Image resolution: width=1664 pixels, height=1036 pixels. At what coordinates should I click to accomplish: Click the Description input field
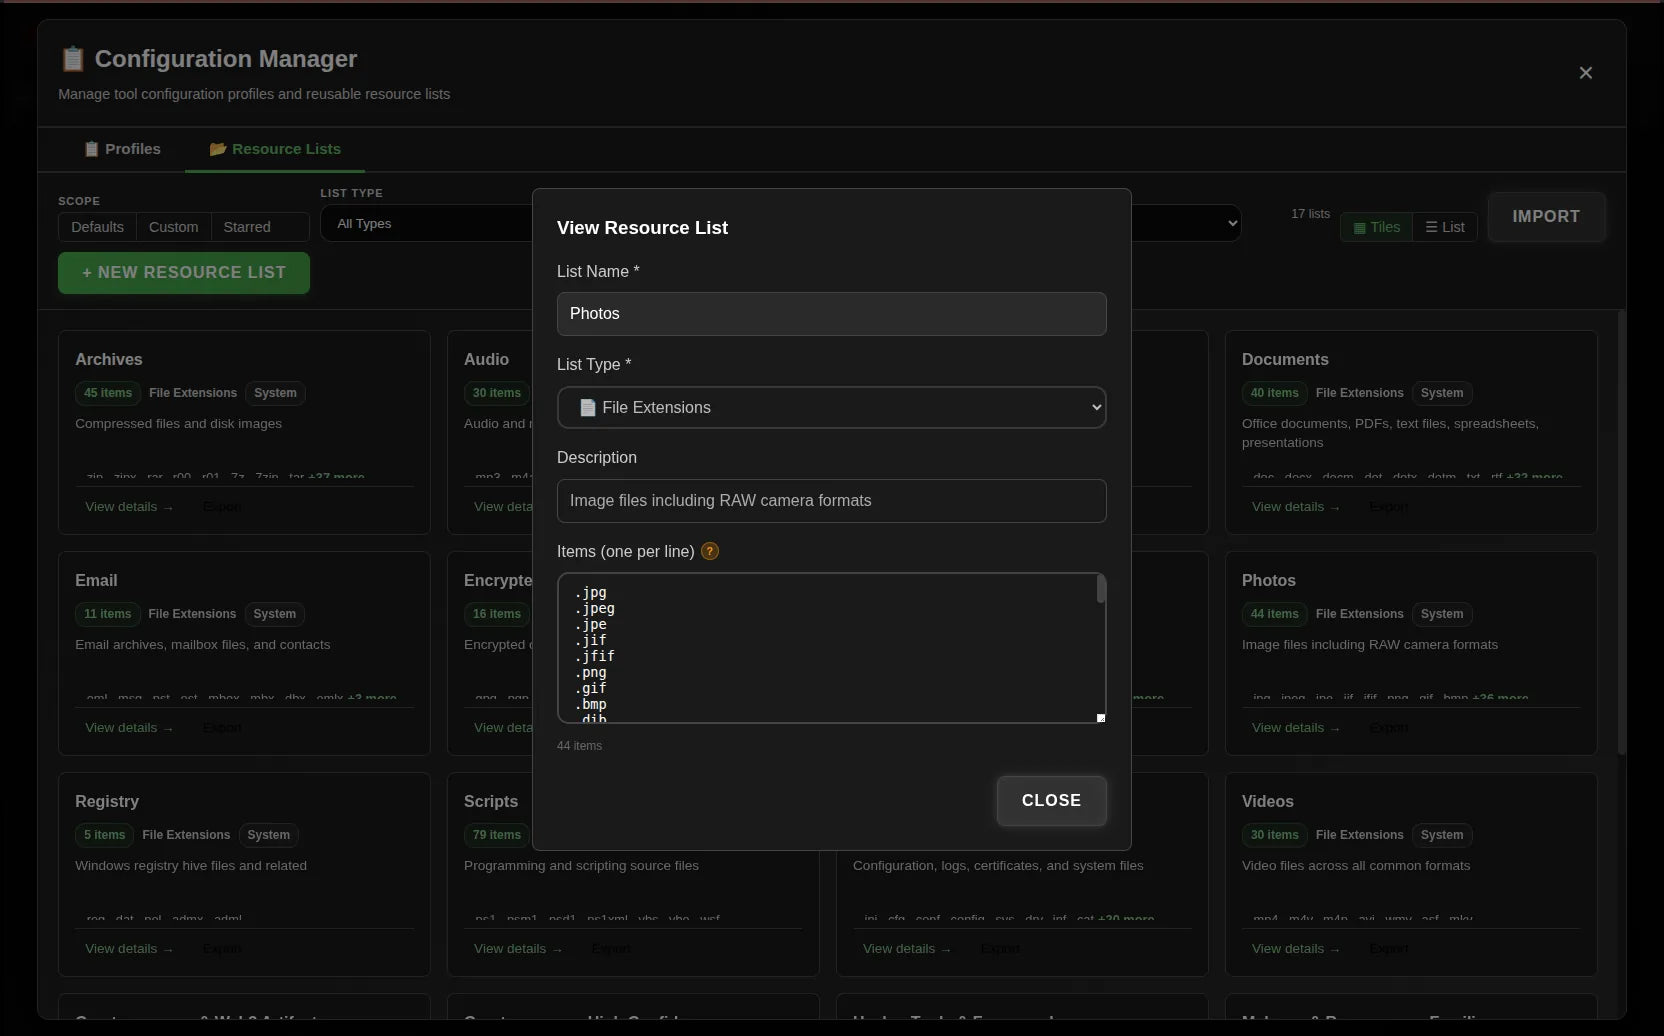[831, 501]
